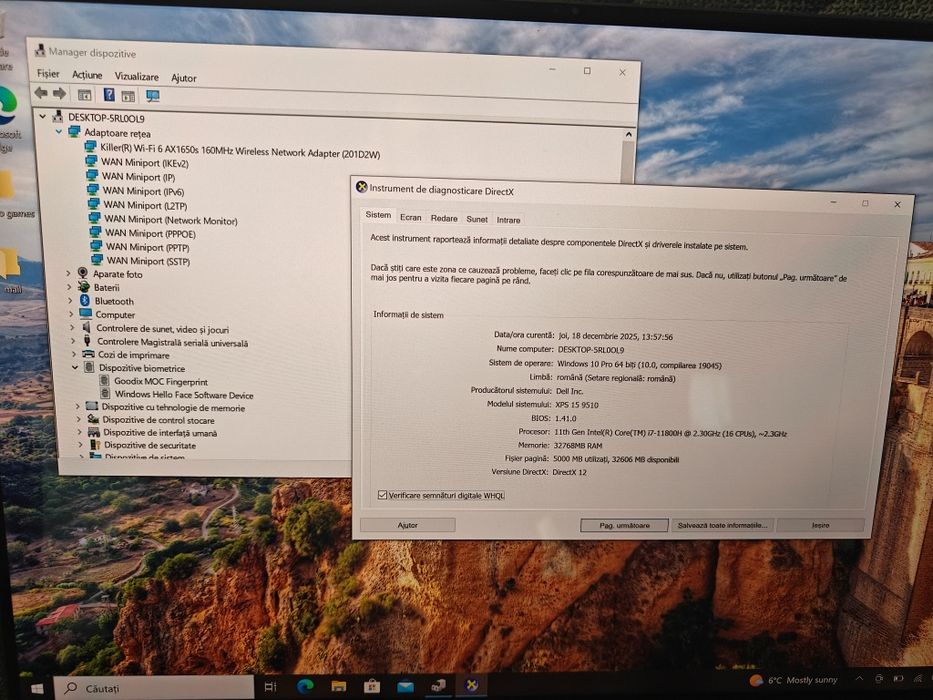
Task: Click Device Manager taskbar icon
Action: coord(439,686)
